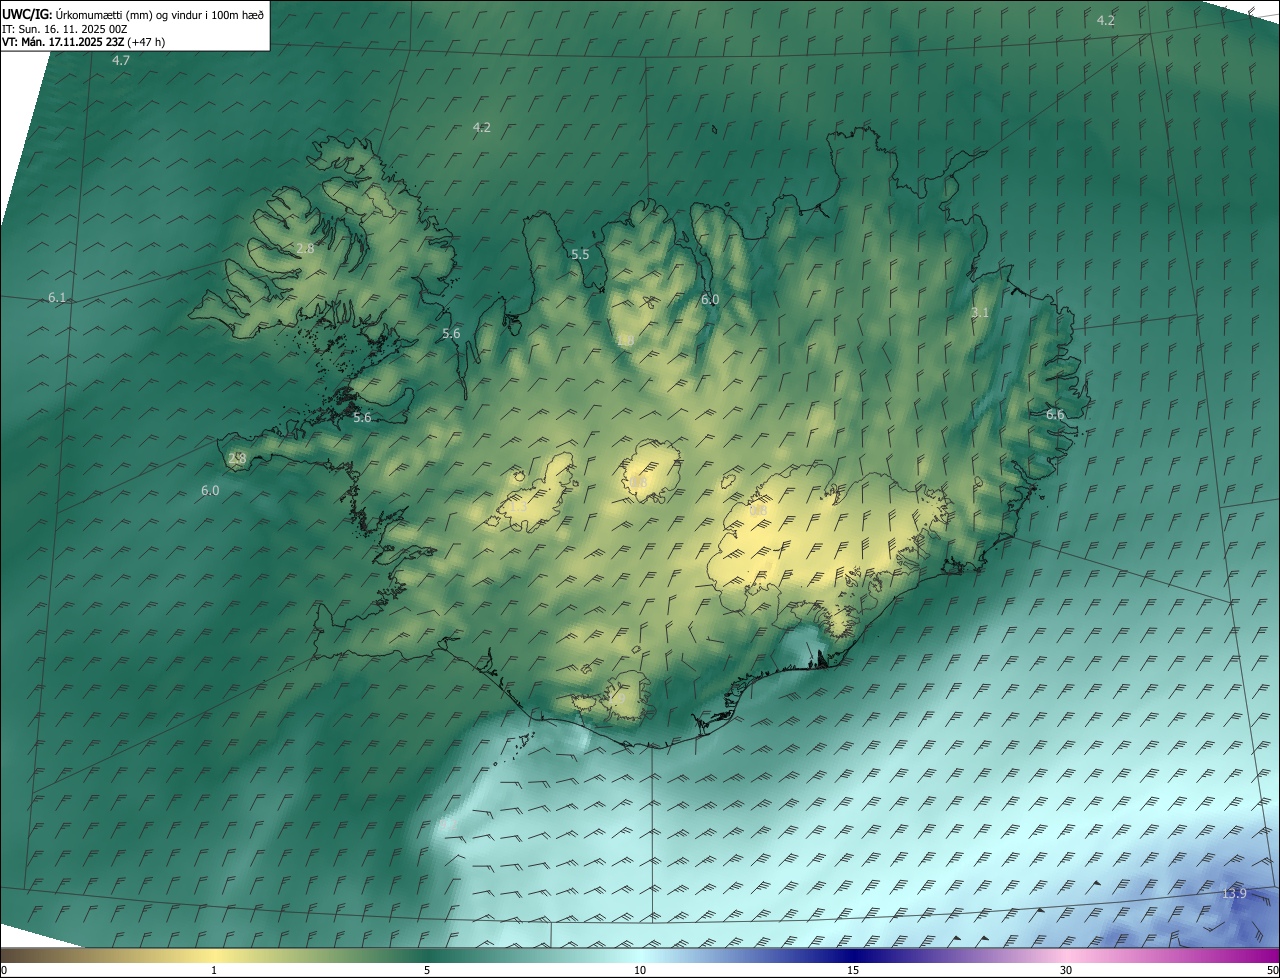Click the 1.3 value on Langjökull glacier
The image size is (1280, 978).
click(x=518, y=506)
